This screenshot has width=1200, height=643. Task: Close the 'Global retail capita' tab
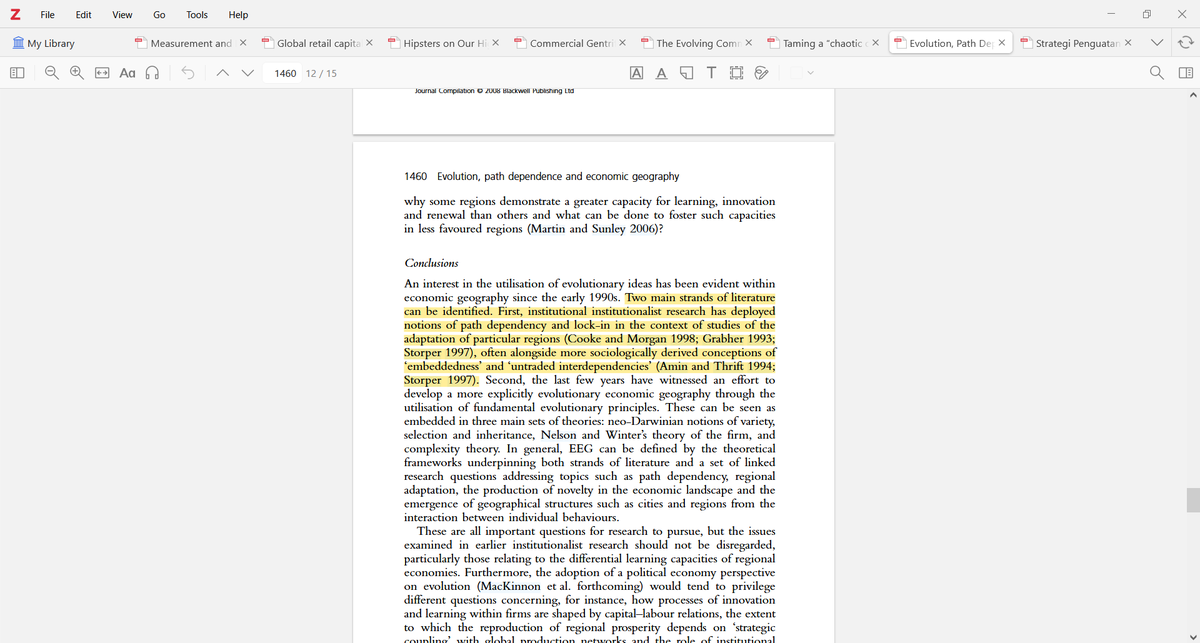[x=369, y=43]
